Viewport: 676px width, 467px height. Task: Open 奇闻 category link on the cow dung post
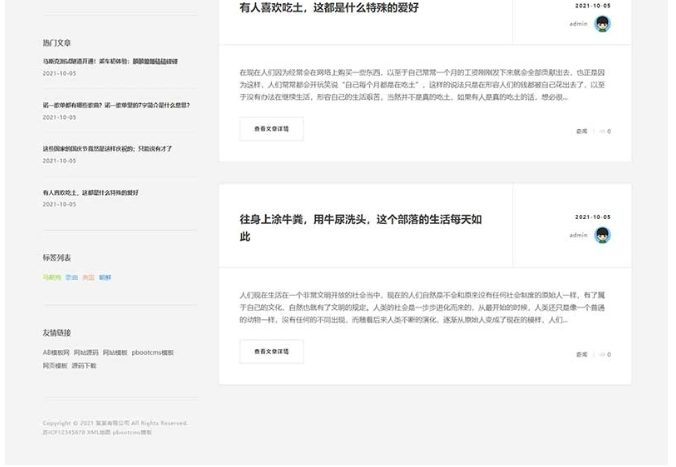581,354
